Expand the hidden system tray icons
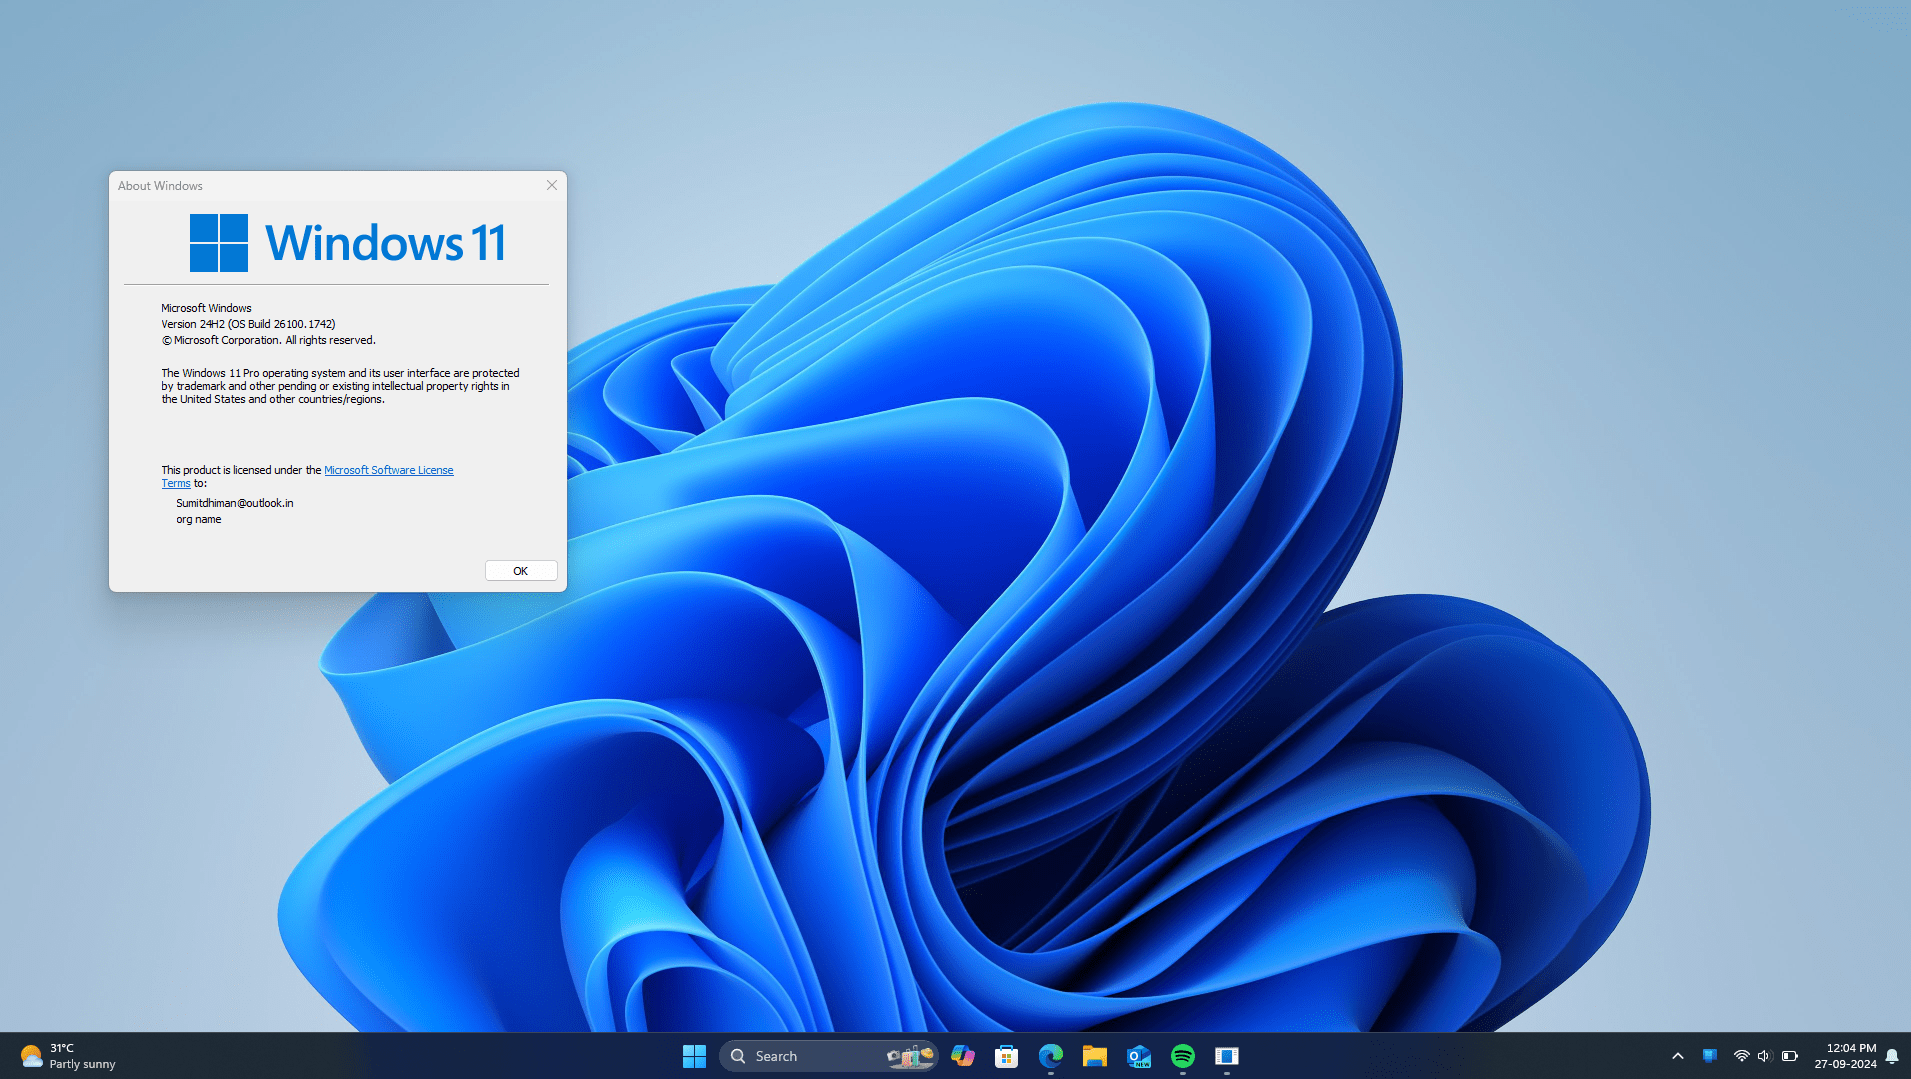The height and width of the screenshot is (1079, 1911). tap(1678, 1056)
